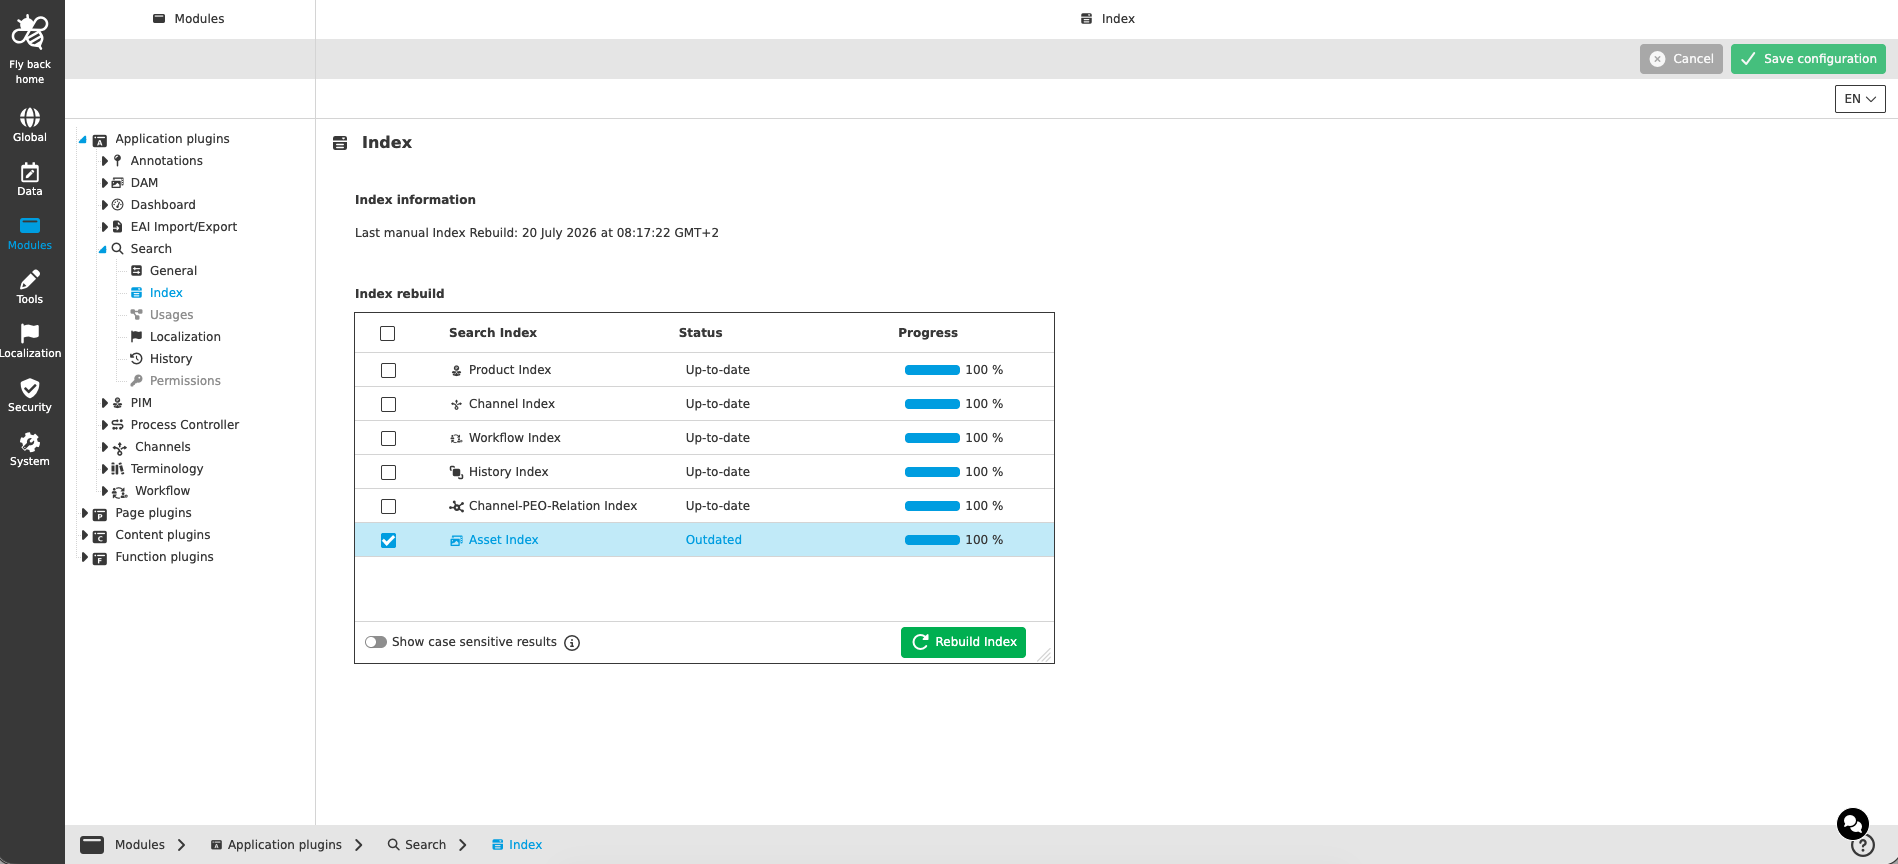Open the Global section in sidebar
The image size is (1898, 864).
pyautogui.click(x=30, y=125)
